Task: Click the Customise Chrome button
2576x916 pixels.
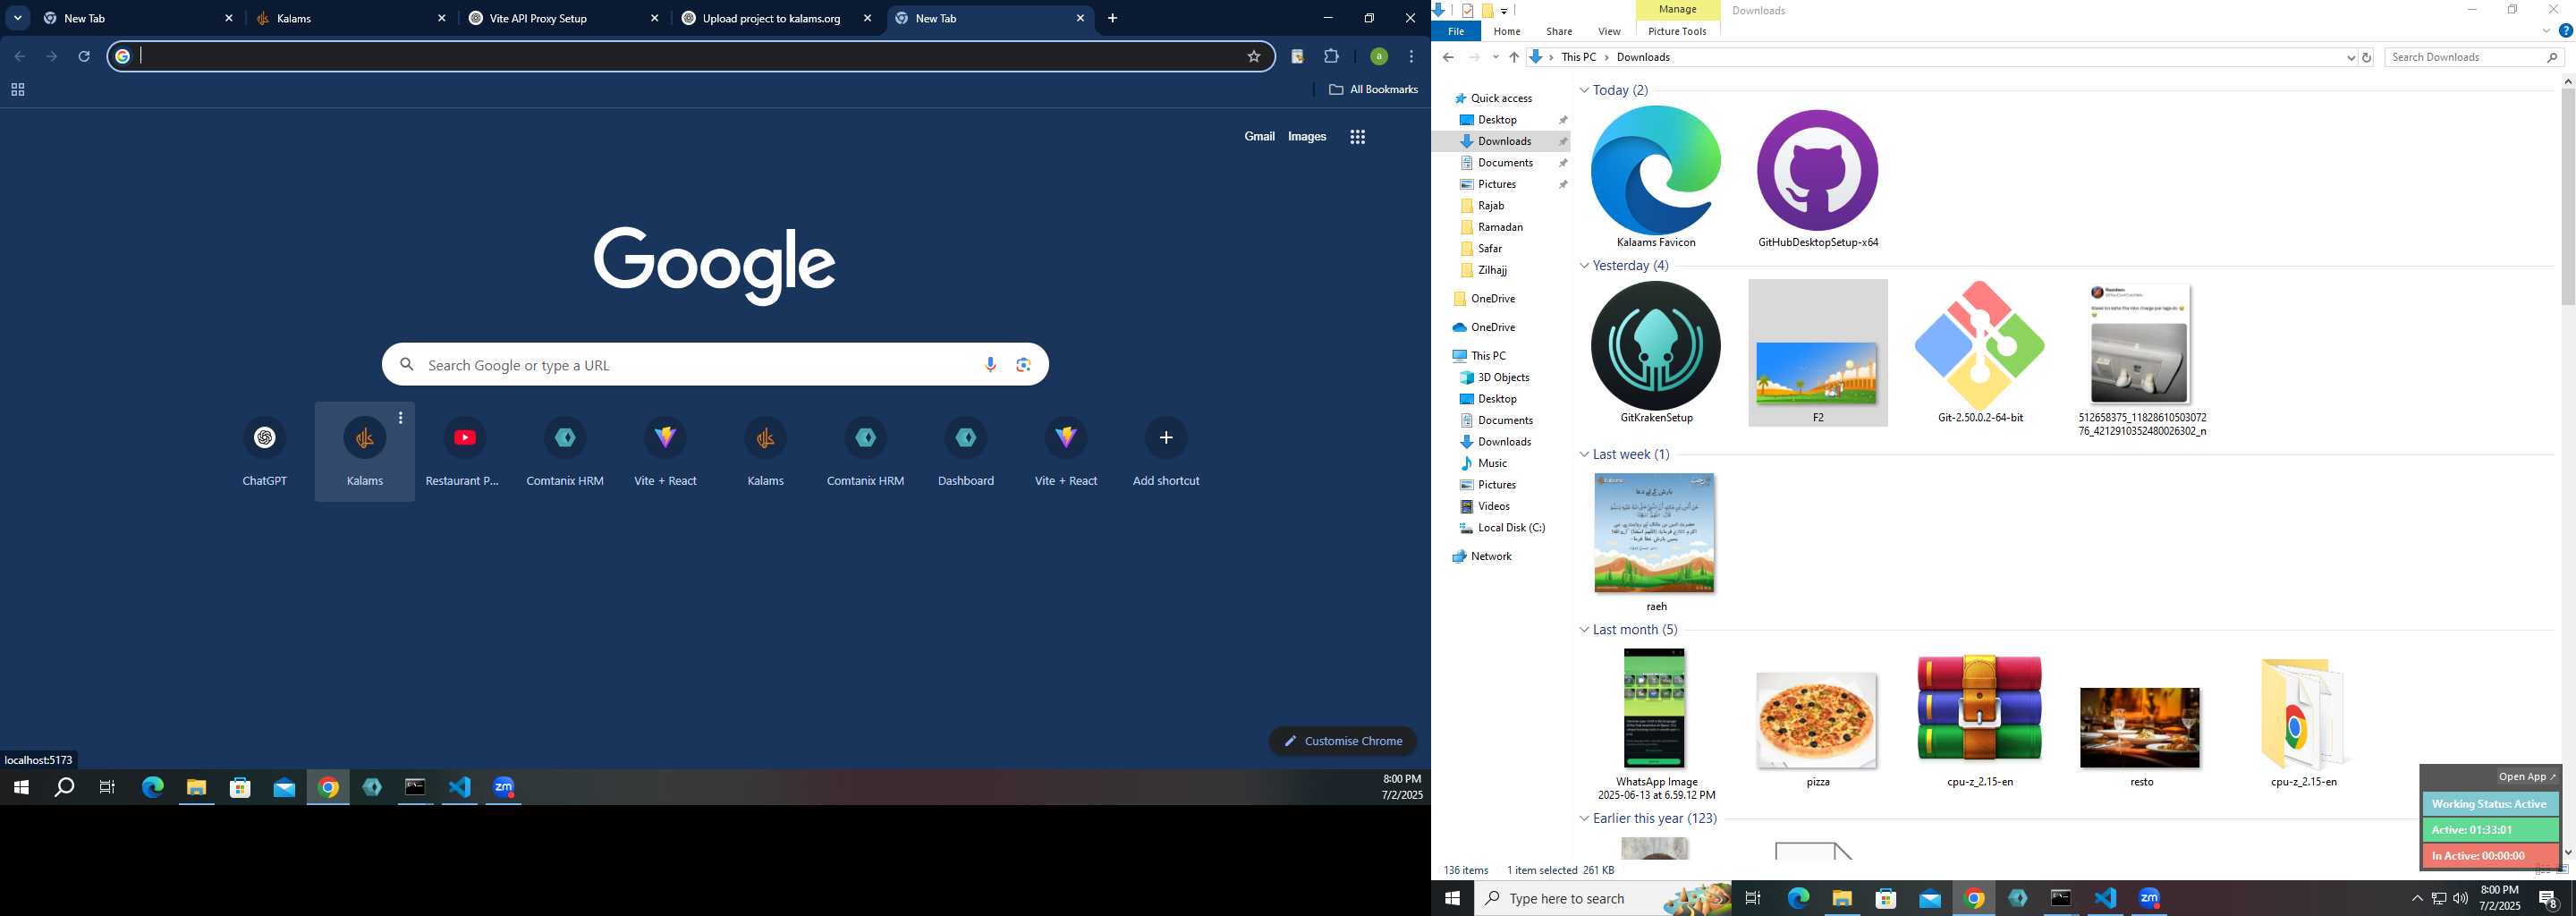Action: 1343,741
